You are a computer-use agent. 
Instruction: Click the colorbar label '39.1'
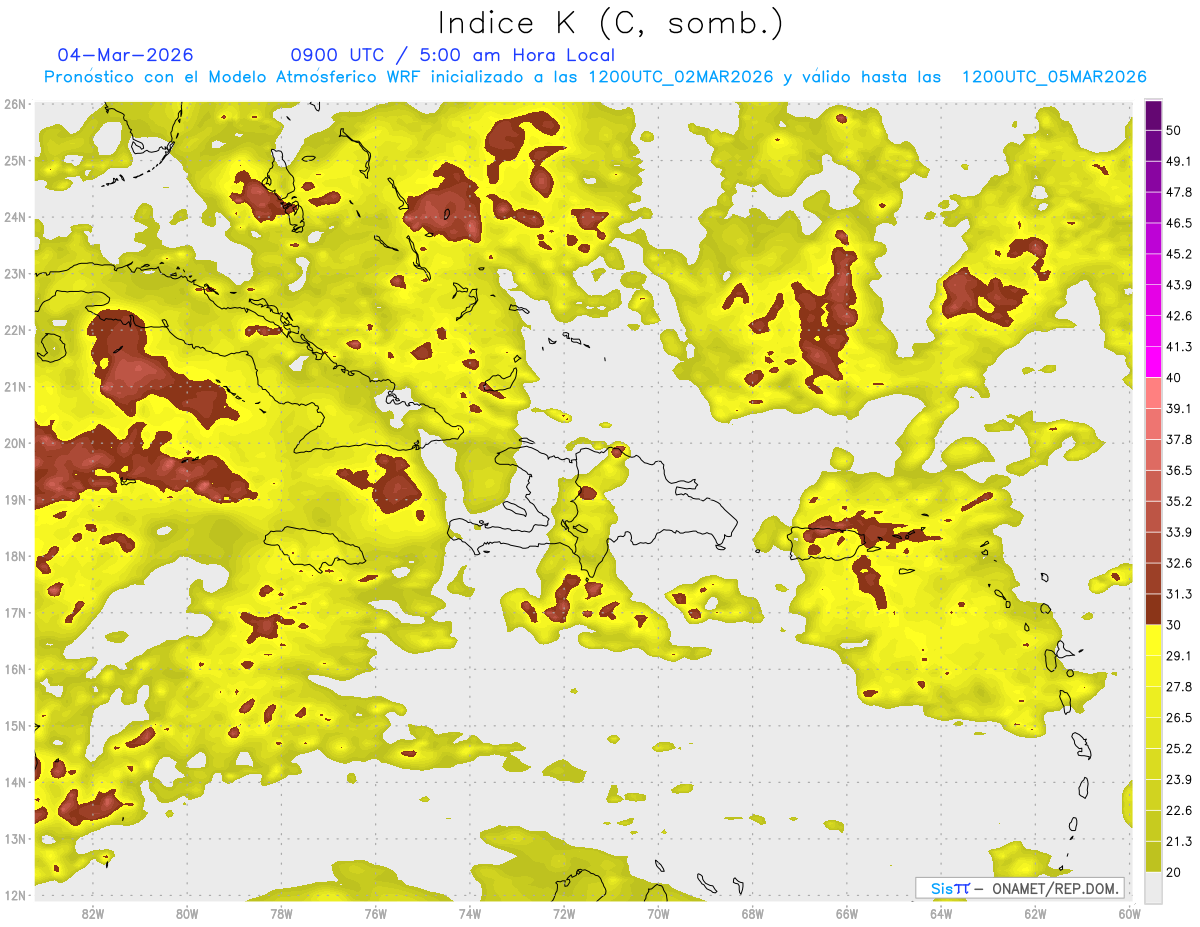[1178, 409]
